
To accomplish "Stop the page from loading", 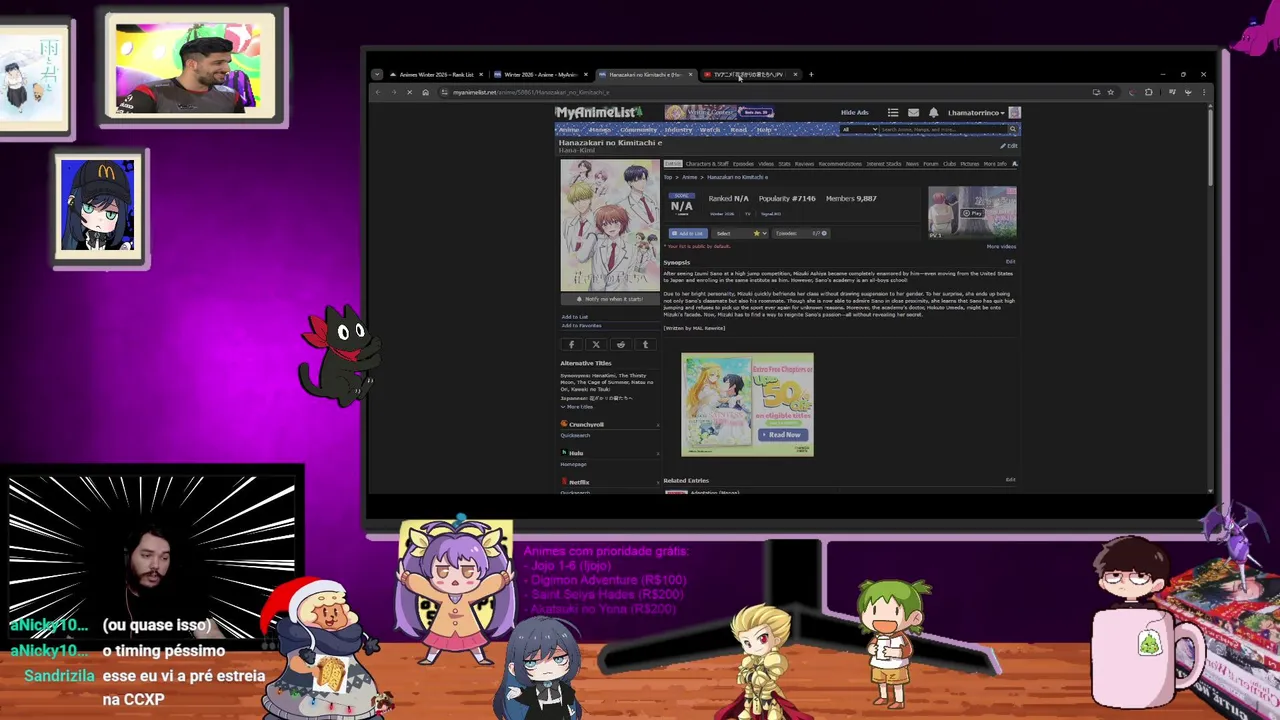I will (410, 92).
